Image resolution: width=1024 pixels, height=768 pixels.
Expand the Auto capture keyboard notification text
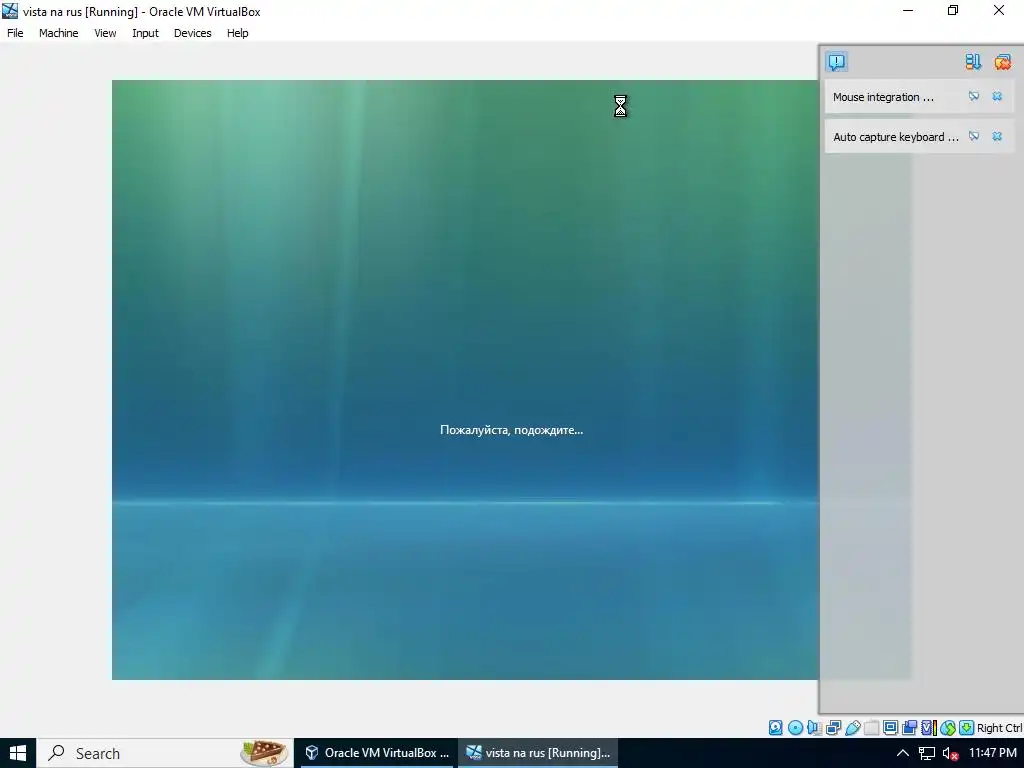[895, 136]
